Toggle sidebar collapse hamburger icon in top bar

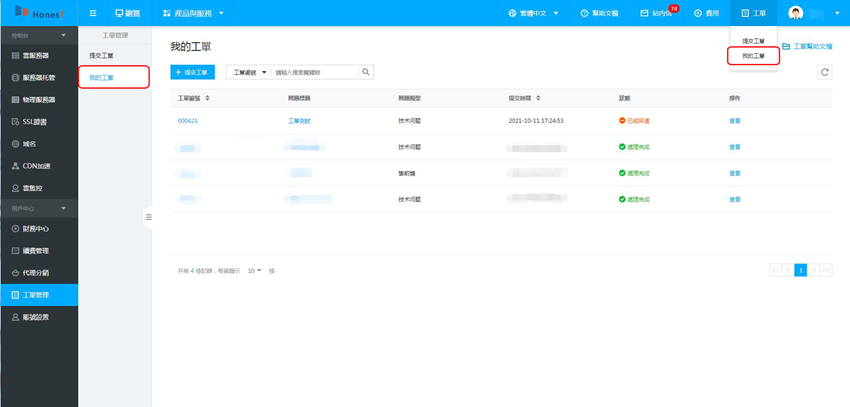pyautogui.click(x=93, y=13)
